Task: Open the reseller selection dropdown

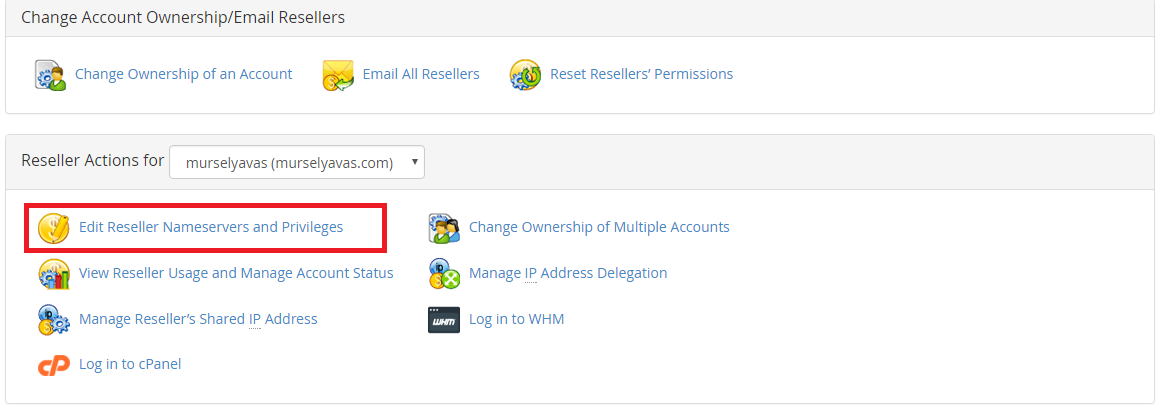Action: point(297,162)
